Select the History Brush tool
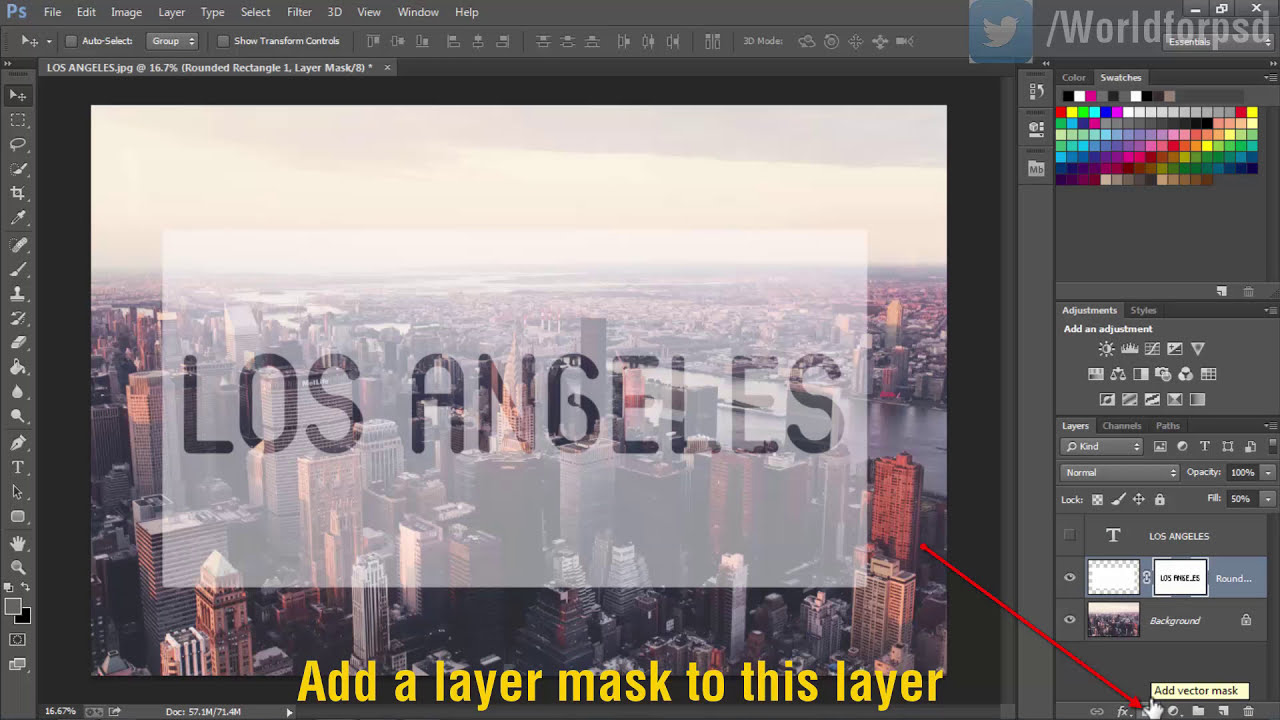 coord(18,319)
